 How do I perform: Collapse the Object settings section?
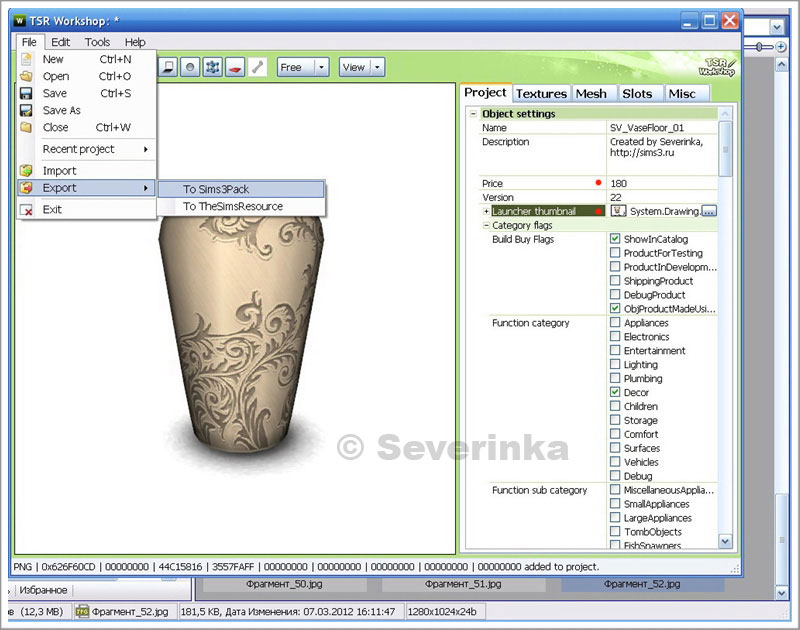[473, 114]
